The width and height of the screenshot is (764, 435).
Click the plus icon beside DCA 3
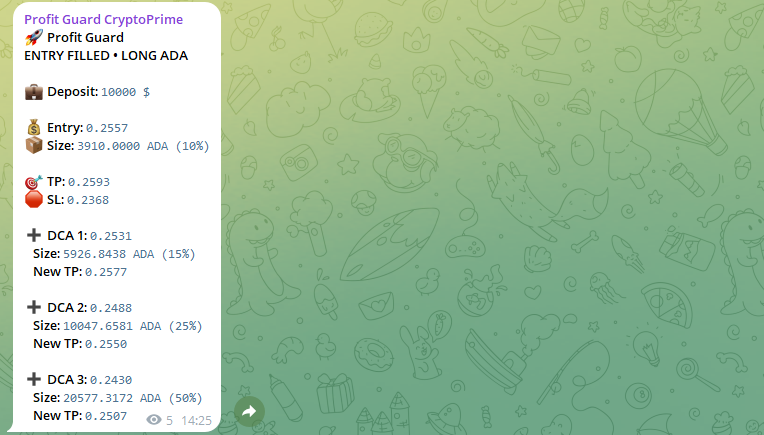pyautogui.click(x=34, y=379)
